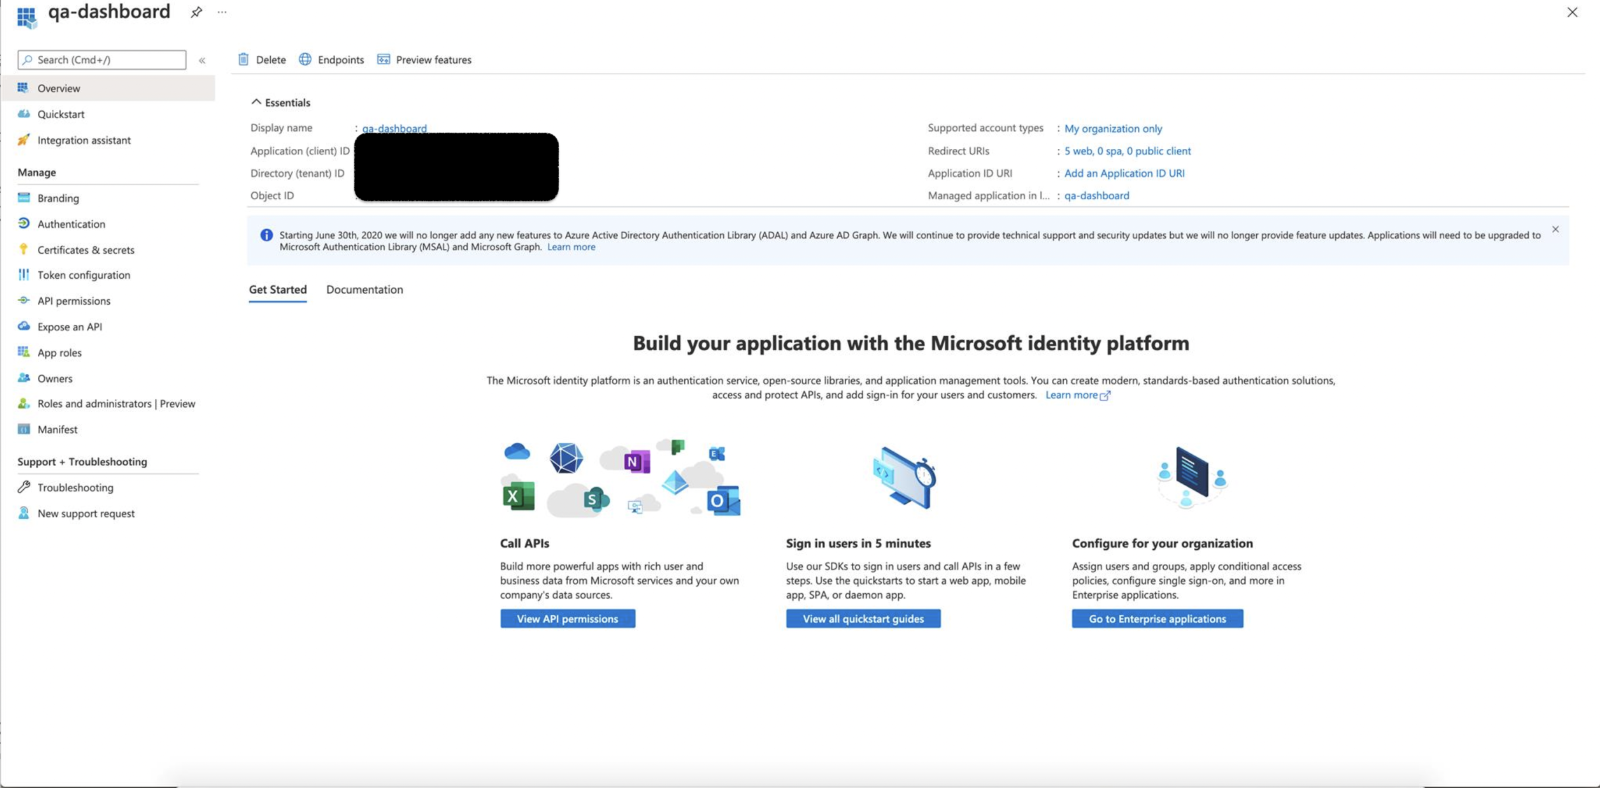This screenshot has width=1600, height=788.
Task: Click the App roles icon
Action: 23,352
